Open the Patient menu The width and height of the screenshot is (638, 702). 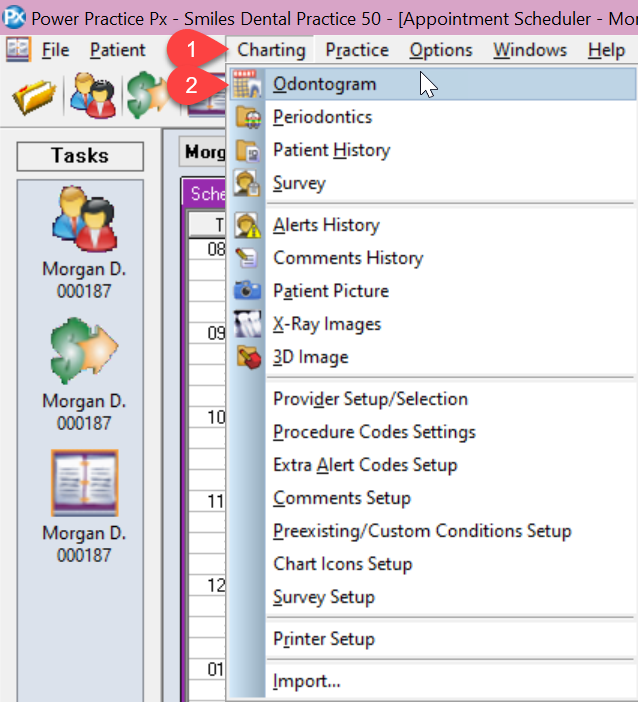point(117,50)
